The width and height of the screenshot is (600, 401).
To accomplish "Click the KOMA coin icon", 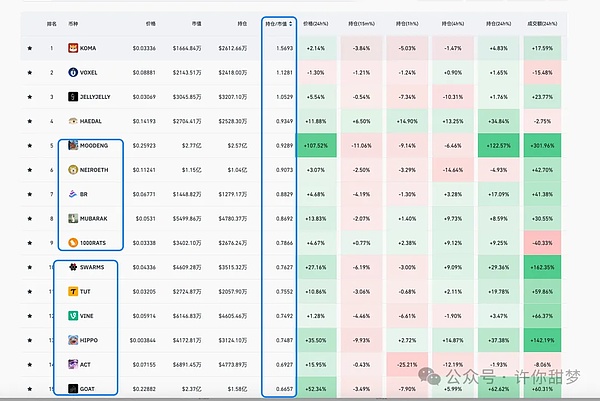I will pos(73,48).
